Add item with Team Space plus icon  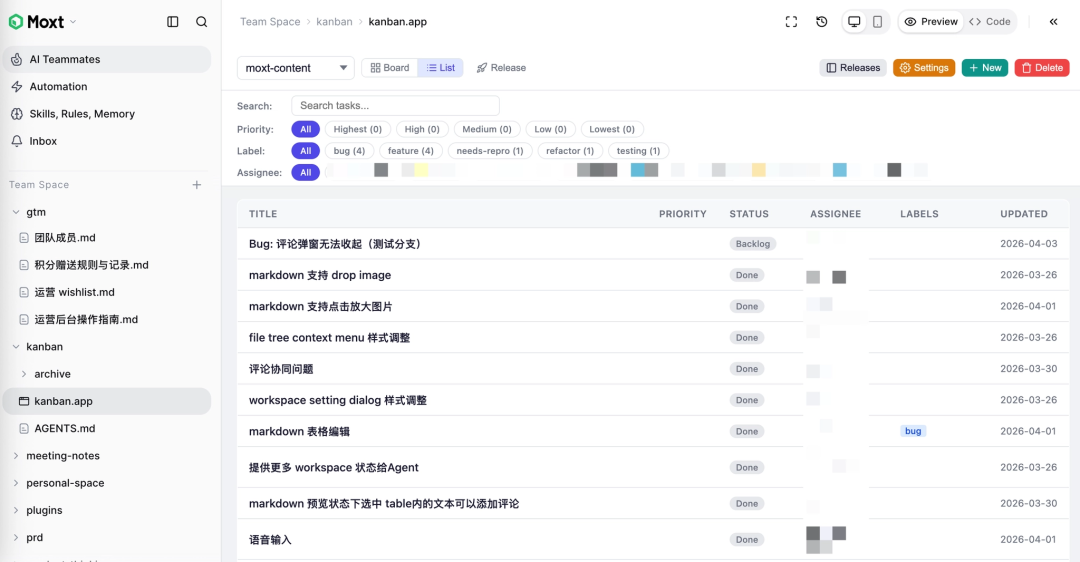pos(197,185)
